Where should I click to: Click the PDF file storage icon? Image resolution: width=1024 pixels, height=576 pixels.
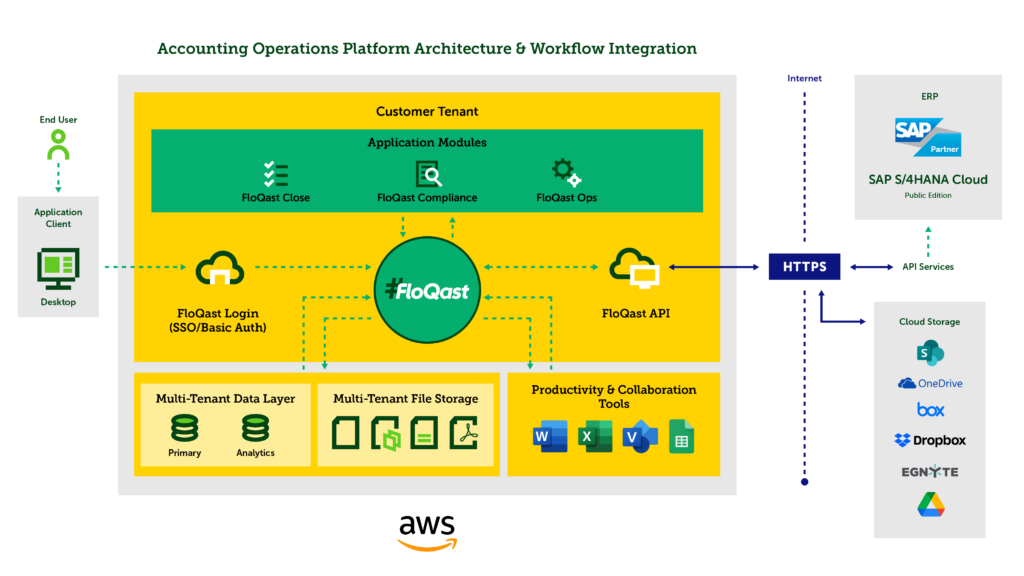[x=464, y=433]
